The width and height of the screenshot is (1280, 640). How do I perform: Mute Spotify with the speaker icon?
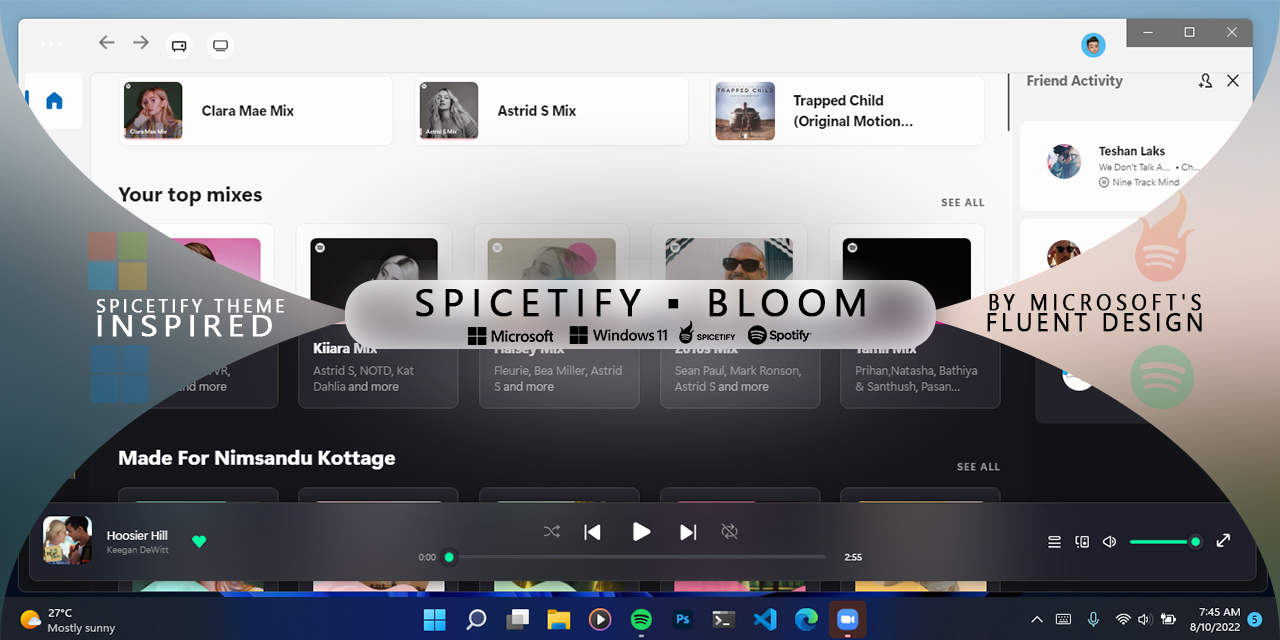(x=1109, y=542)
